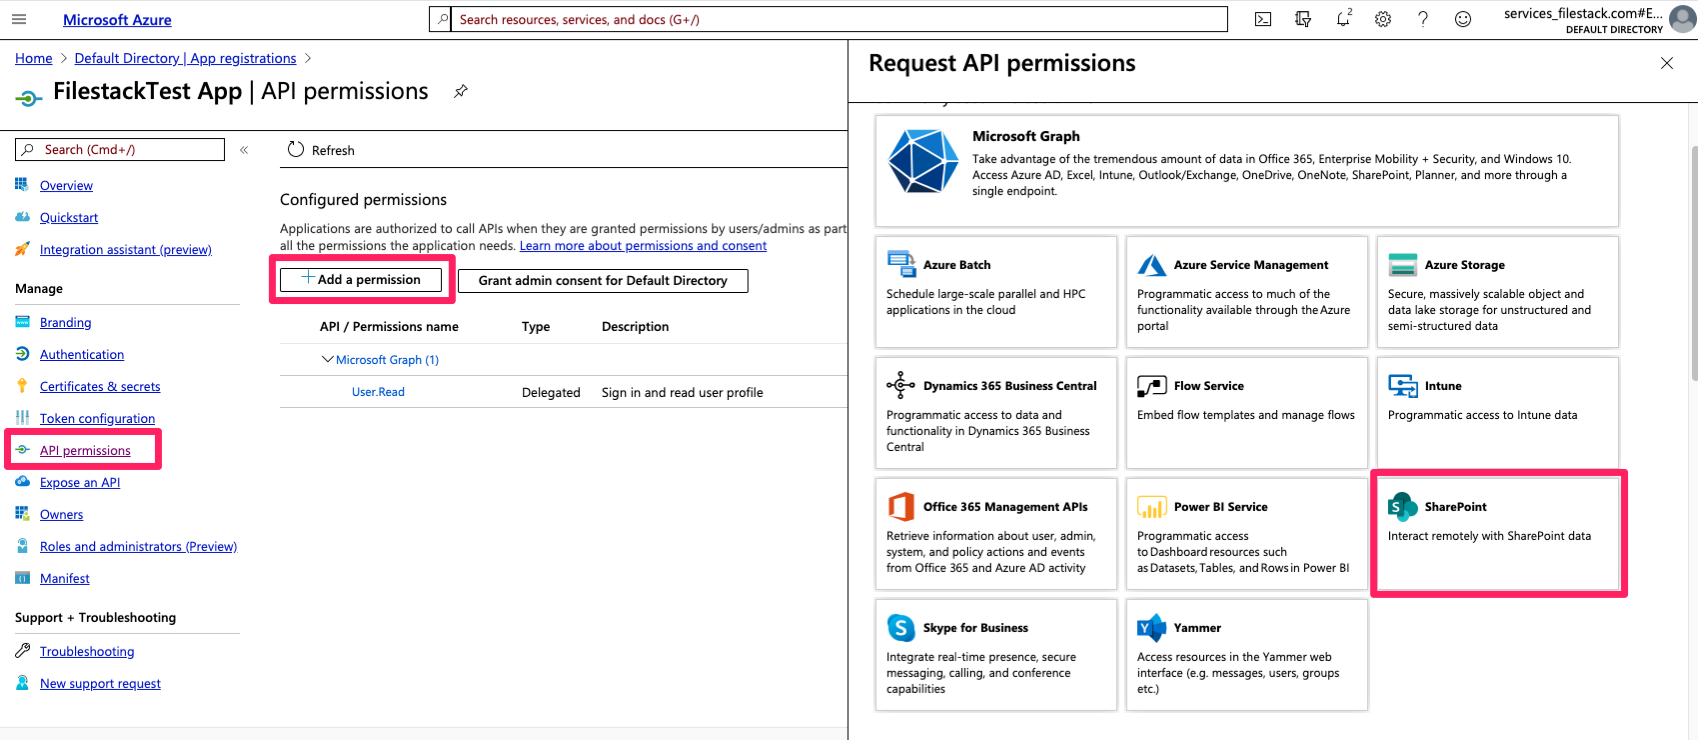The width and height of the screenshot is (1698, 740).
Task: Select API permissions in the sidebar
Action: [85, 451]
